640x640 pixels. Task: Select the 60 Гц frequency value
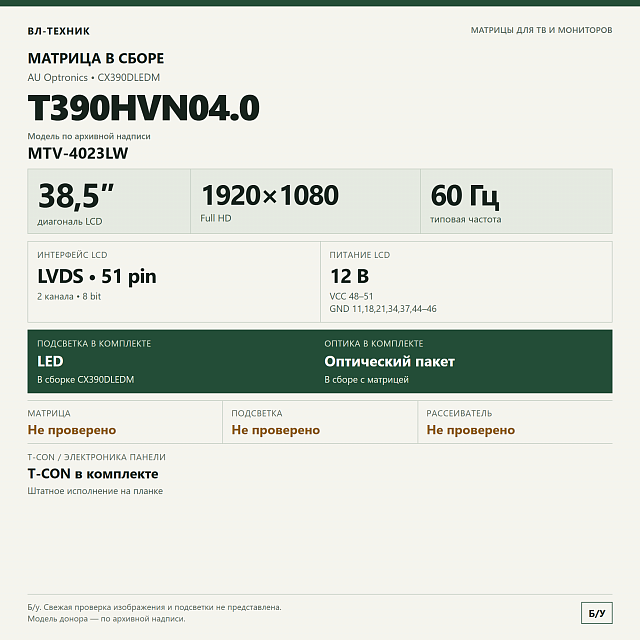point(464,196)
